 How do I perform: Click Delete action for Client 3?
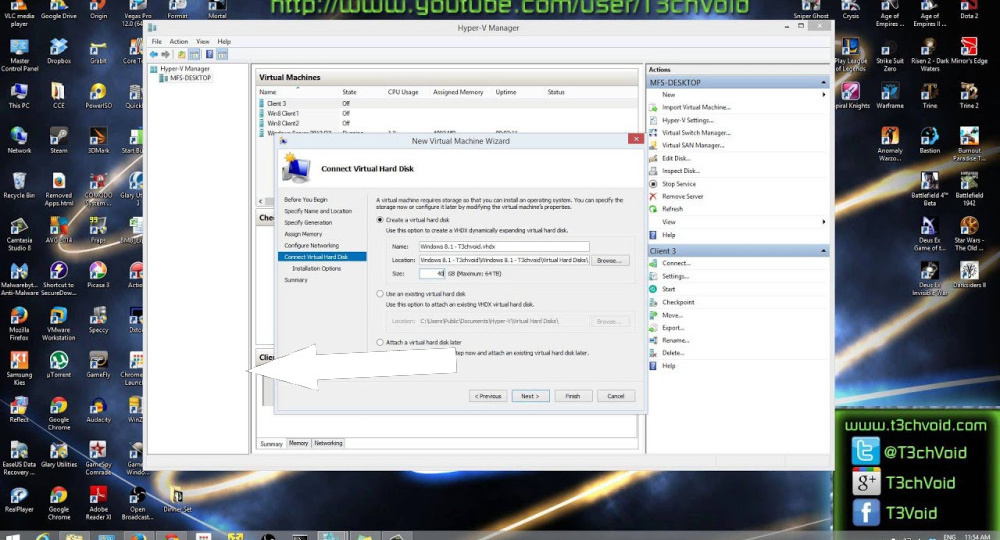pyautogui.click(x=673, y=353)
